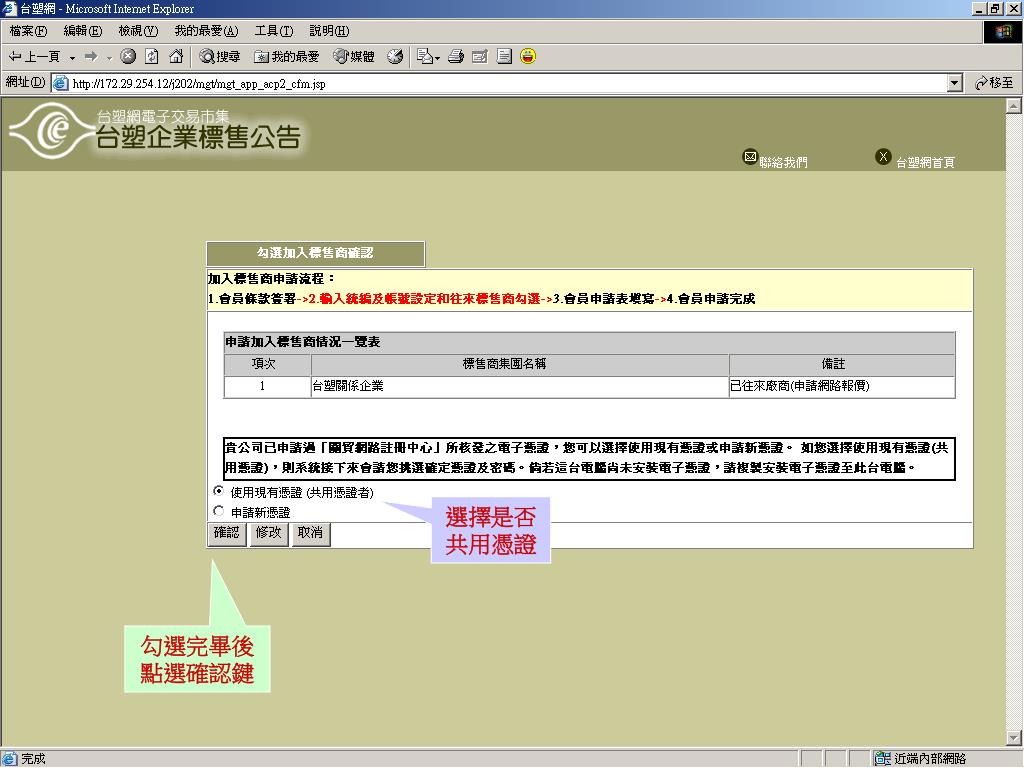This screenshot has height=768, width=1024.
Task: Click the forward arrow button
Action: (91, 57)
